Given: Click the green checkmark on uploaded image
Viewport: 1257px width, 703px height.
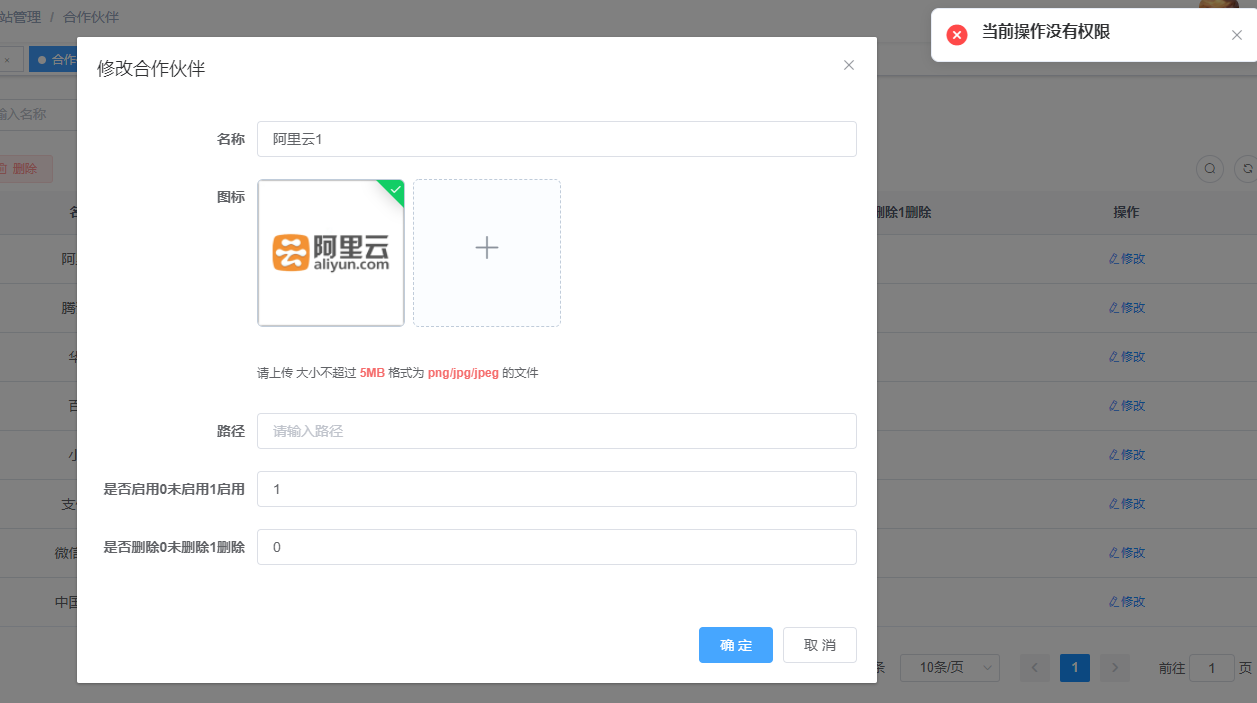Looking at the screenshot, I should click(395, 189).
